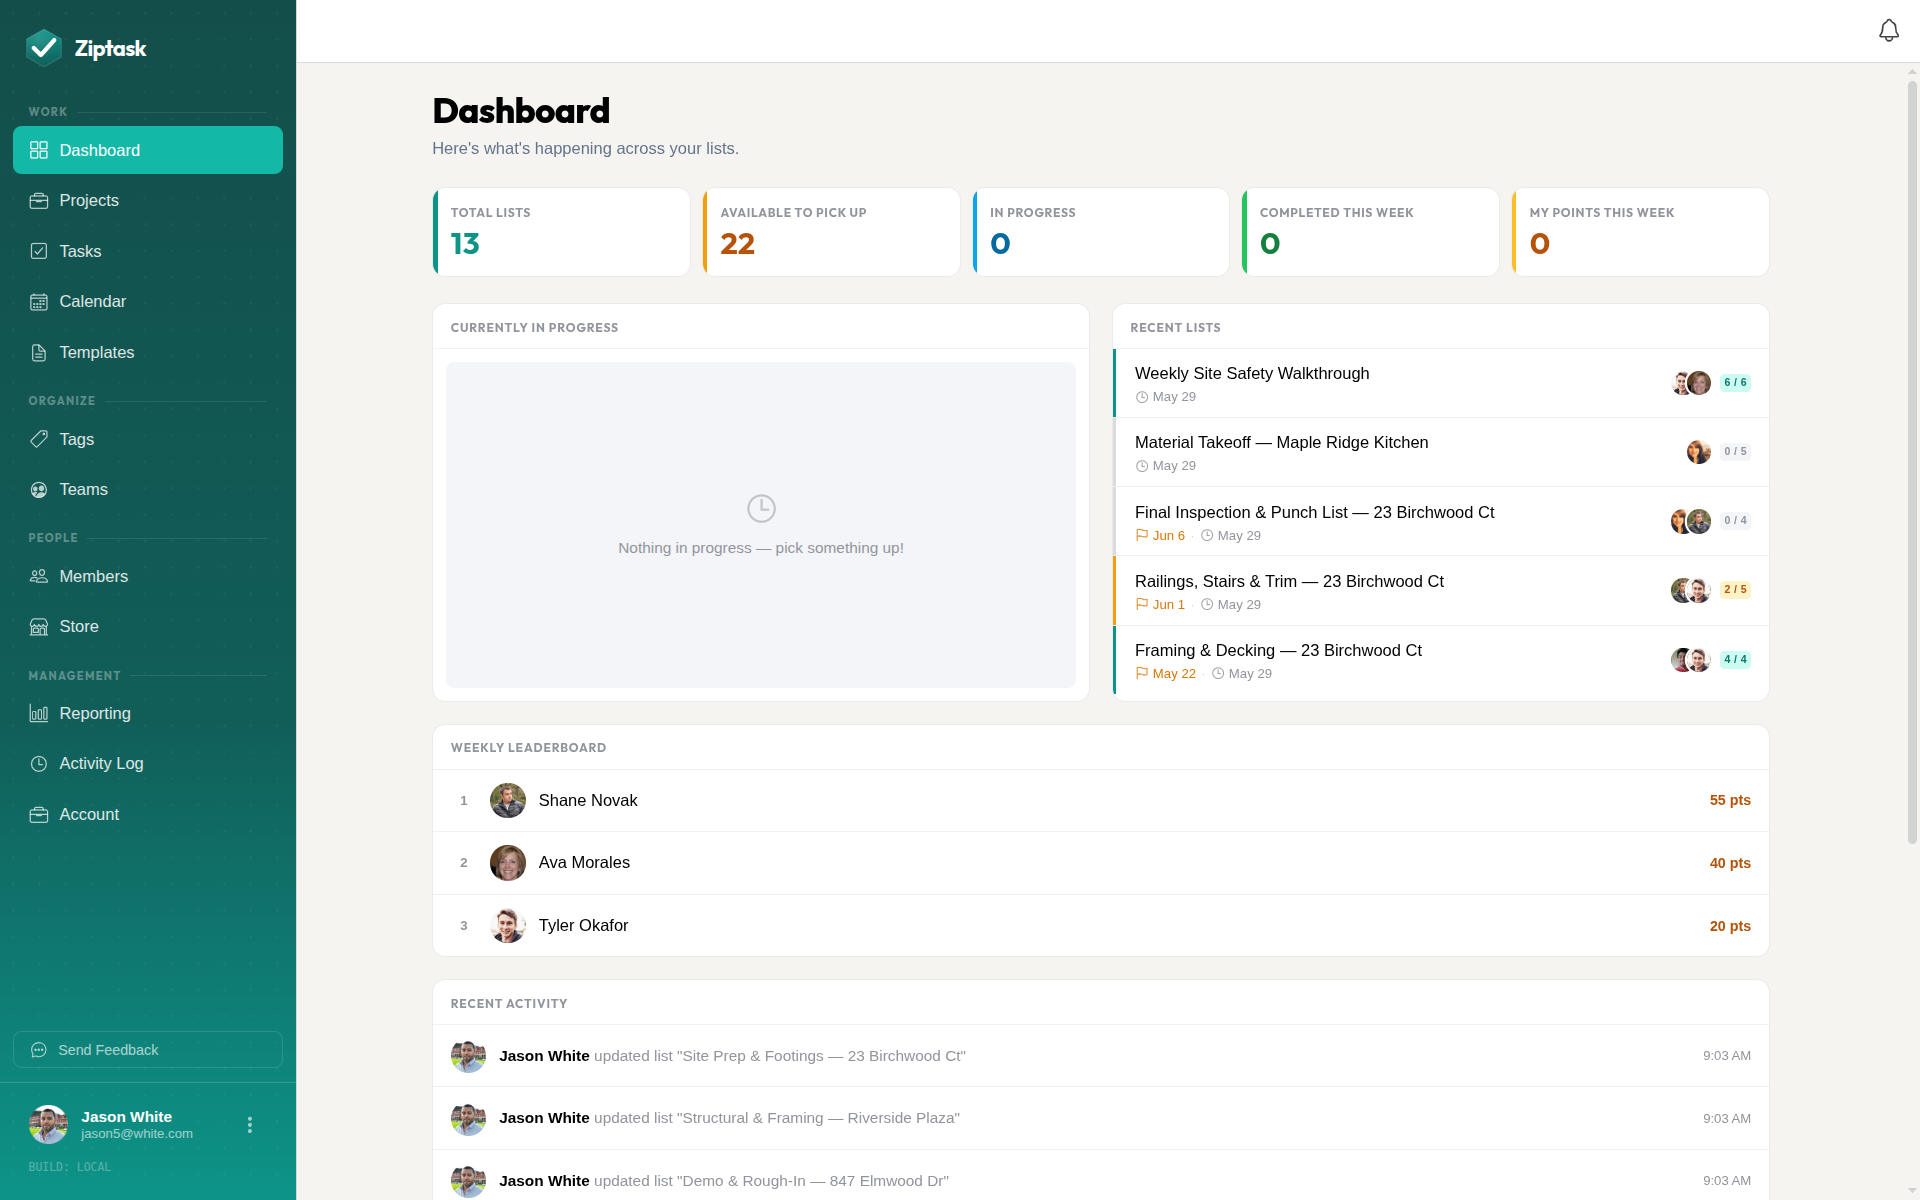Open Weekly Site Safety Walkthrough list
Viewport: 1920px width, 1200px height.
click(1441, 383)
